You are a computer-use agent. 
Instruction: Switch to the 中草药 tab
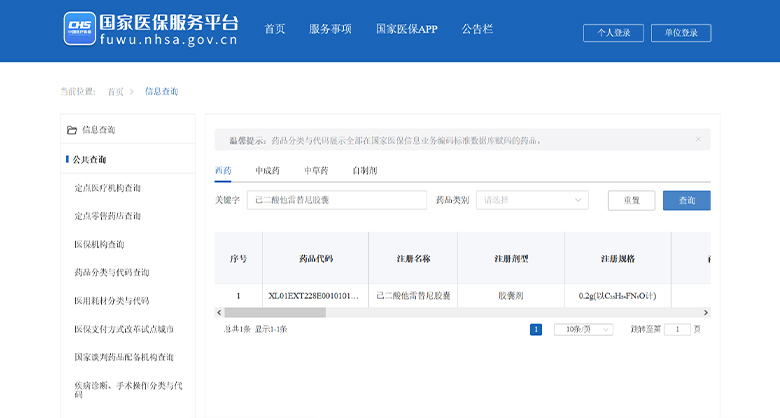(x=315, y=171)
